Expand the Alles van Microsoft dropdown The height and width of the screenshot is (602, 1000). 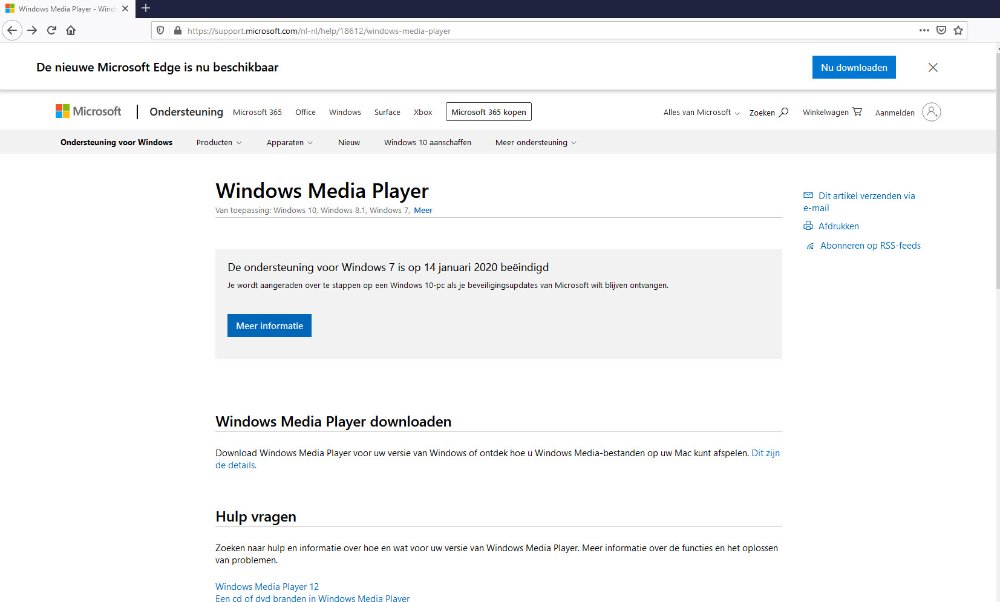(701, 113)
